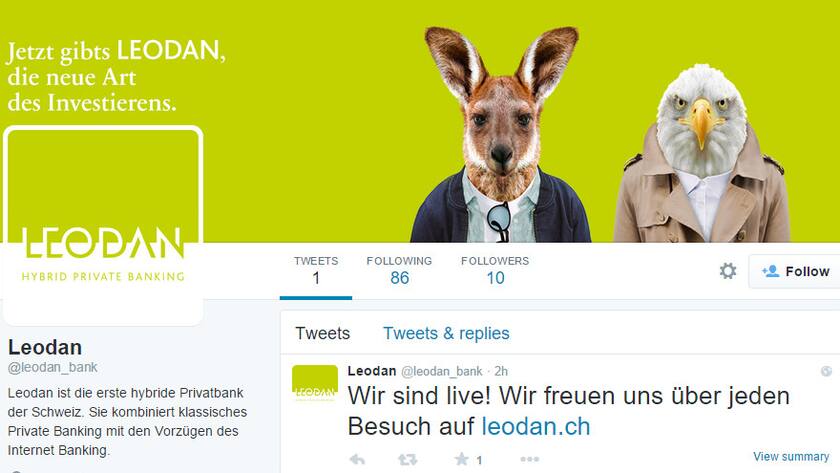The image size is (840, 473).
Task: Click the globe icon on the tweet
Action: pos(826,371)
